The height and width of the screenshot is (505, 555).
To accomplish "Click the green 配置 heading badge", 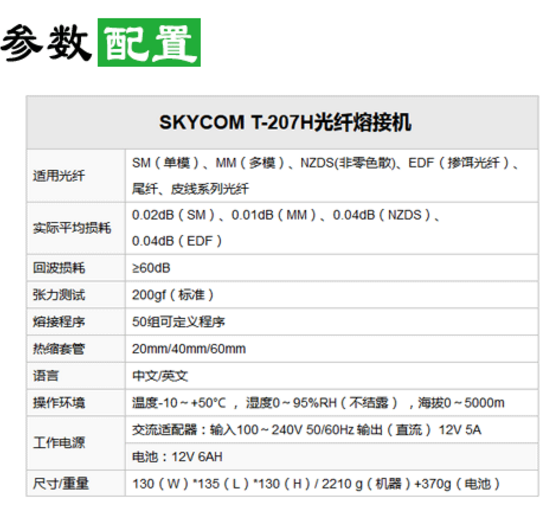I will click(x=149, y=42).
